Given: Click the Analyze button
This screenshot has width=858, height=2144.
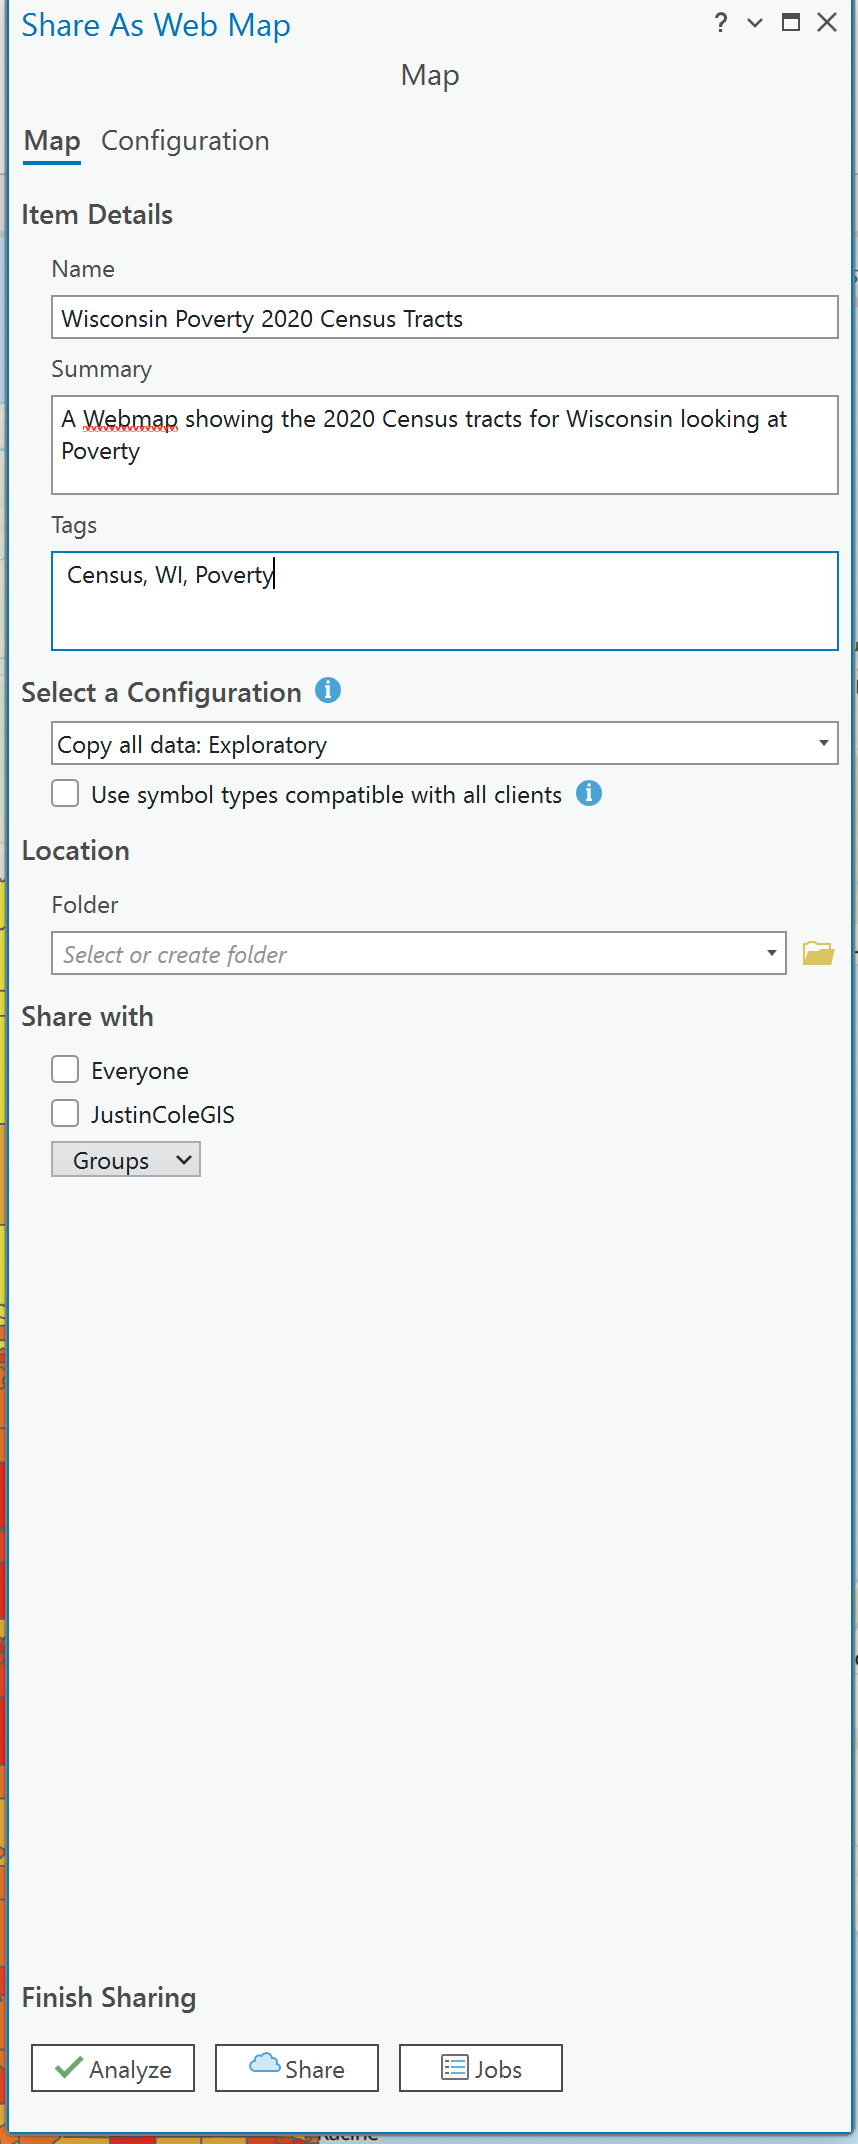Looking at the screenshot, I should tap(113, 2068).
